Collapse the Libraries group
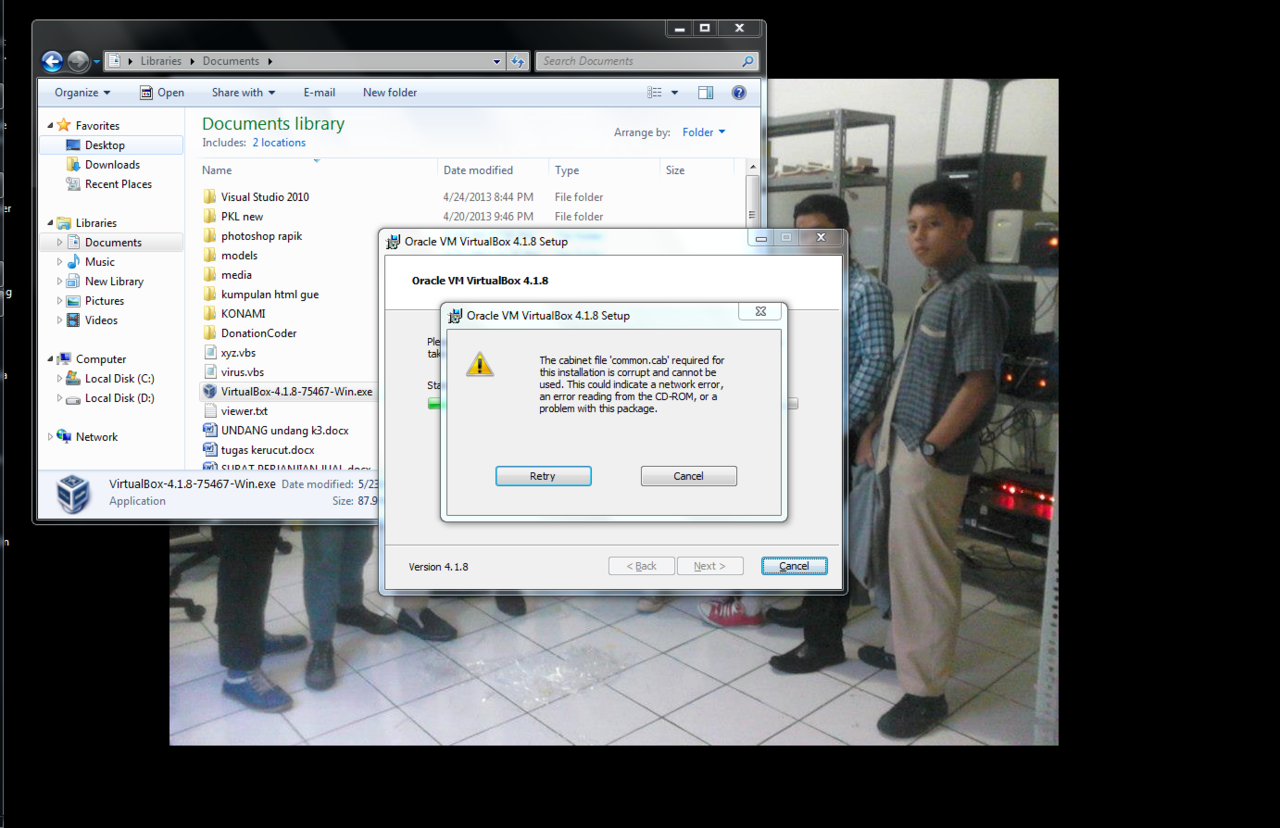This screenshot has height=828, width=1280. pos(50,223)
